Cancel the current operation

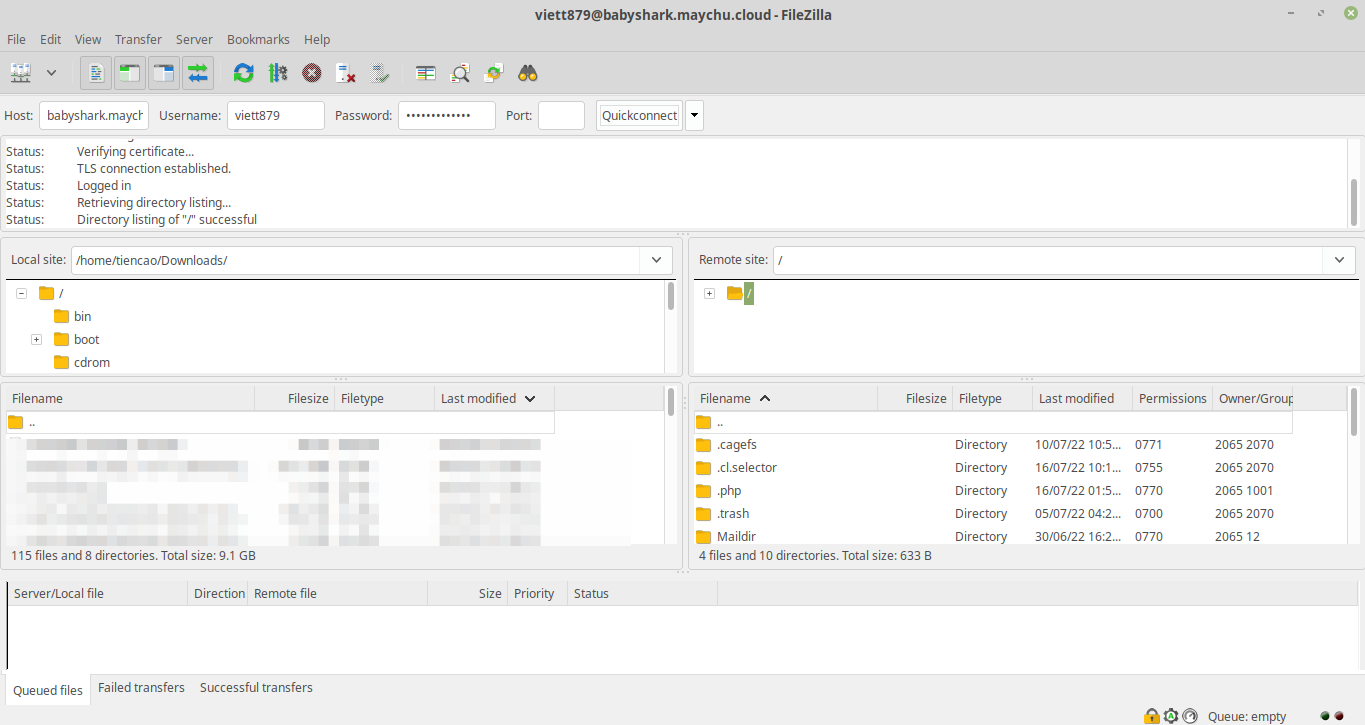pos(312,73)
